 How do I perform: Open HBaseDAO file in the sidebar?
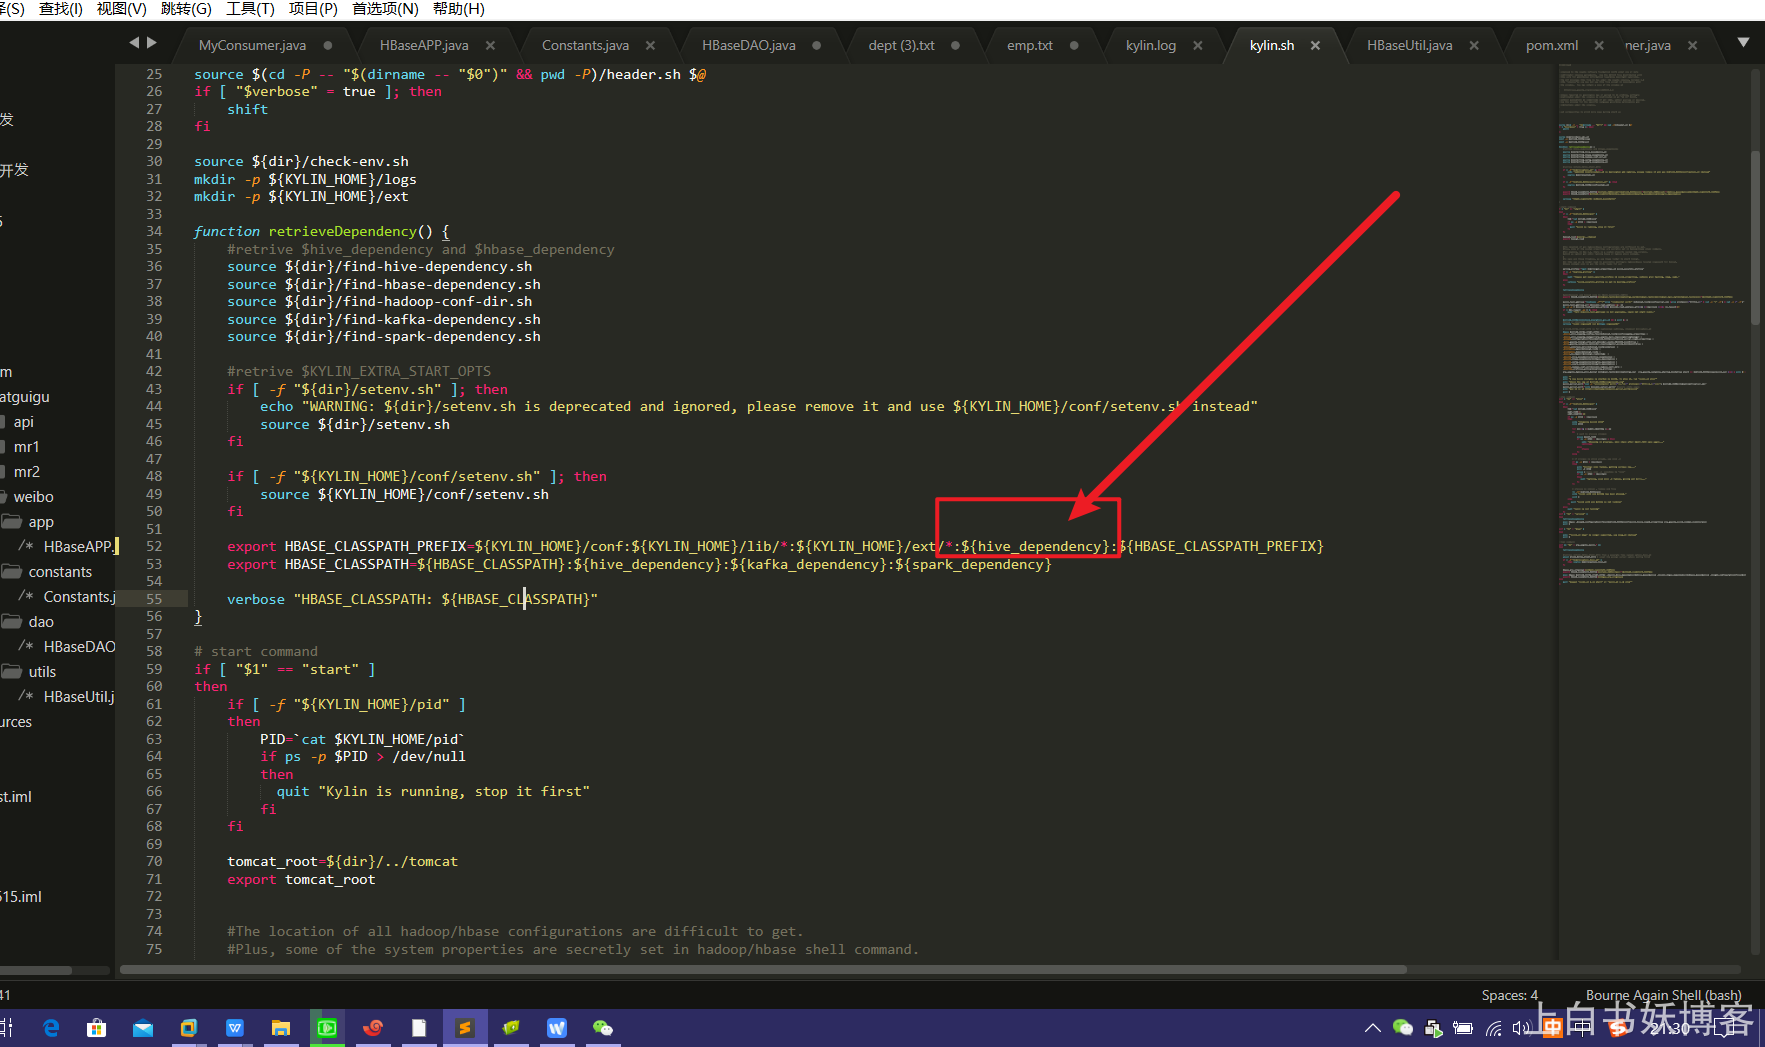[66, 647]
